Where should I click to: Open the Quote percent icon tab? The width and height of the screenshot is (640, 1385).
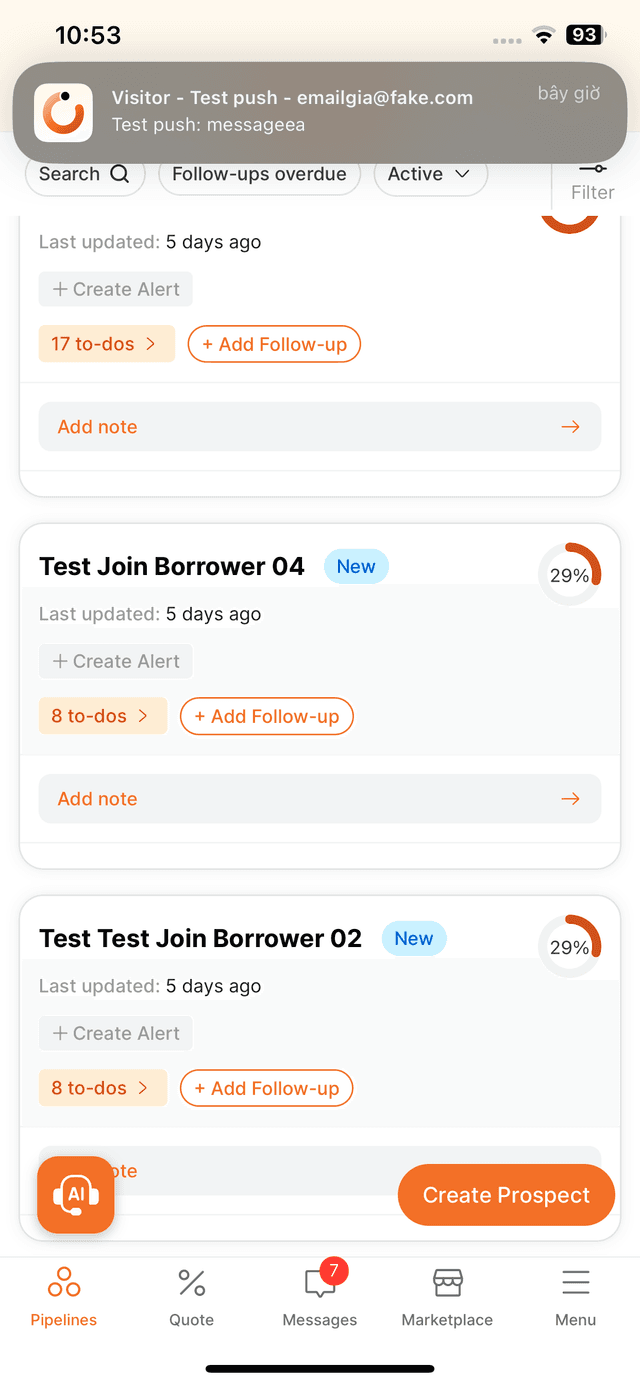click(191, 1283)
